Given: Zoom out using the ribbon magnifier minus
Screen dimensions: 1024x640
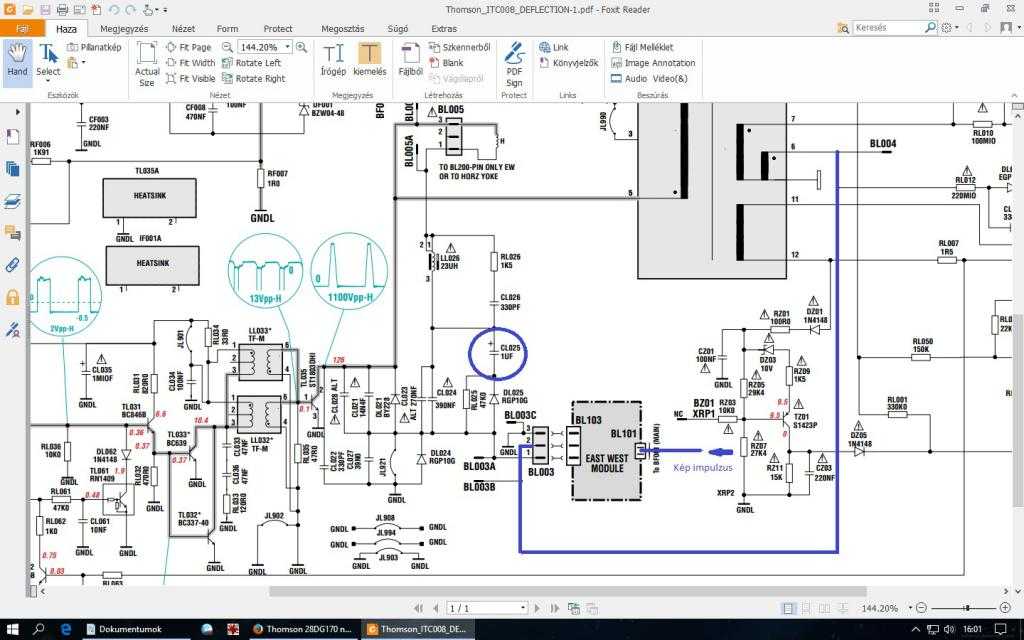Looking at the screenshot, I should click(x=227, y=47).
